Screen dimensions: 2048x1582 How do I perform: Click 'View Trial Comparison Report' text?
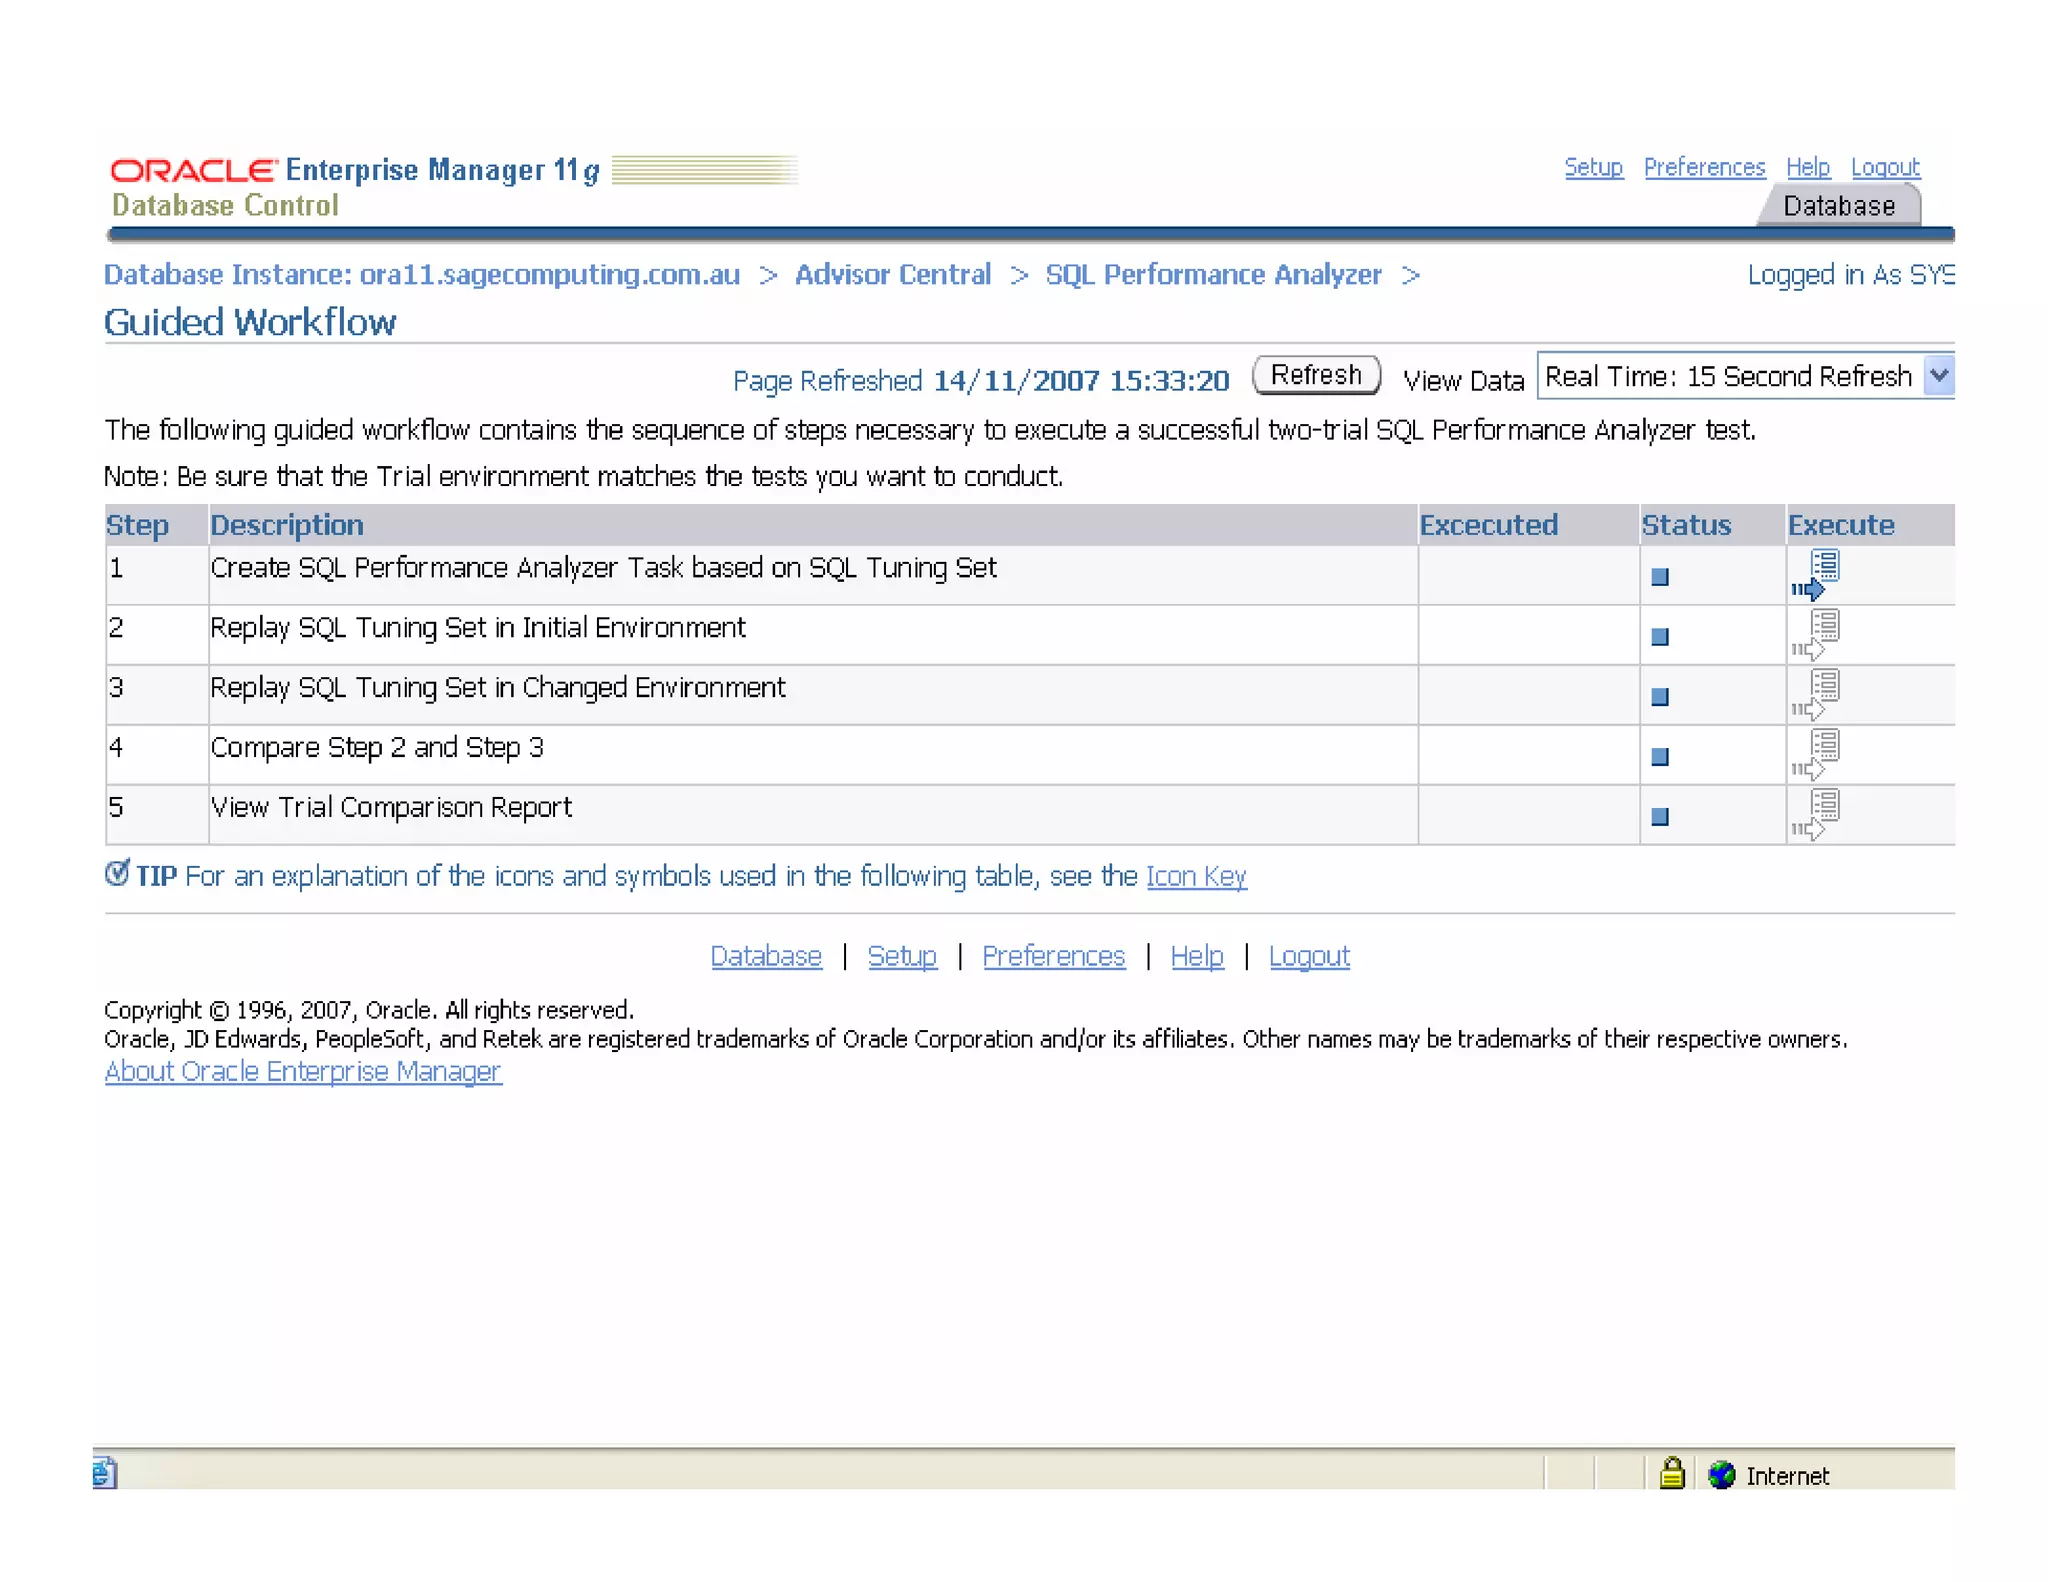391,807
